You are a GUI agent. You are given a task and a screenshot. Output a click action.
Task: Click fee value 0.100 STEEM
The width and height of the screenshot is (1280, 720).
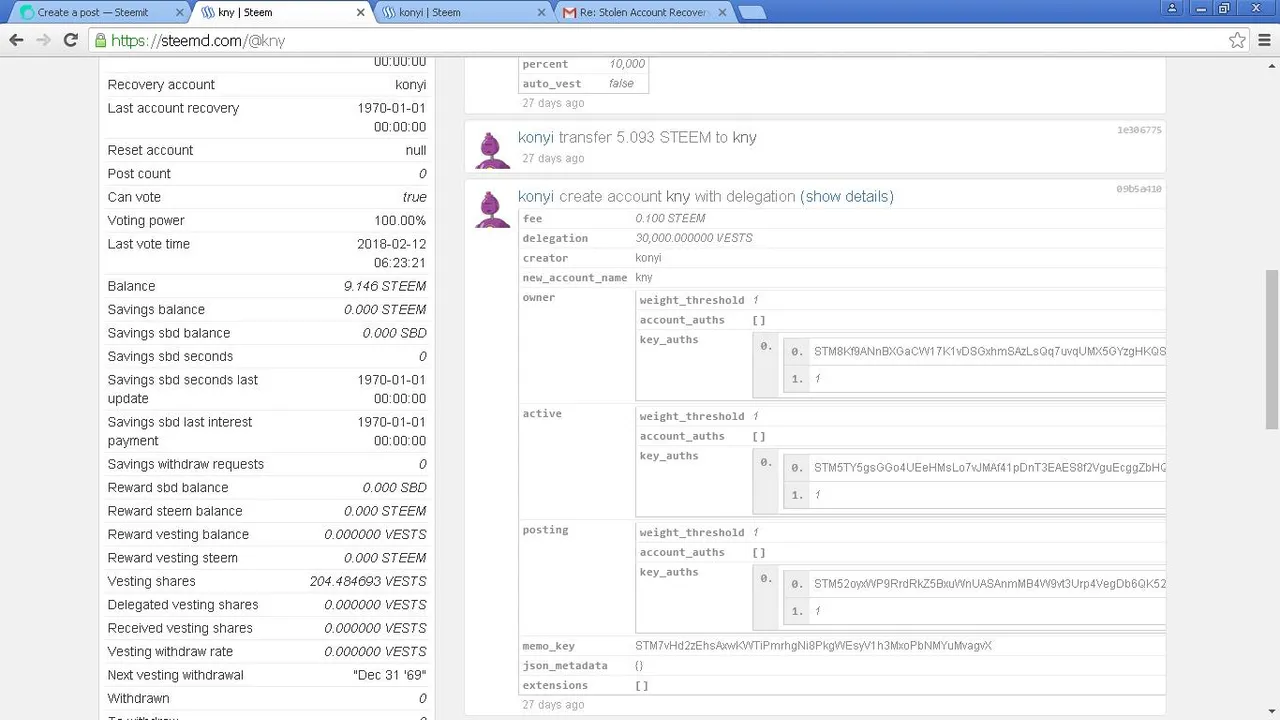click(x=670, y=218)
